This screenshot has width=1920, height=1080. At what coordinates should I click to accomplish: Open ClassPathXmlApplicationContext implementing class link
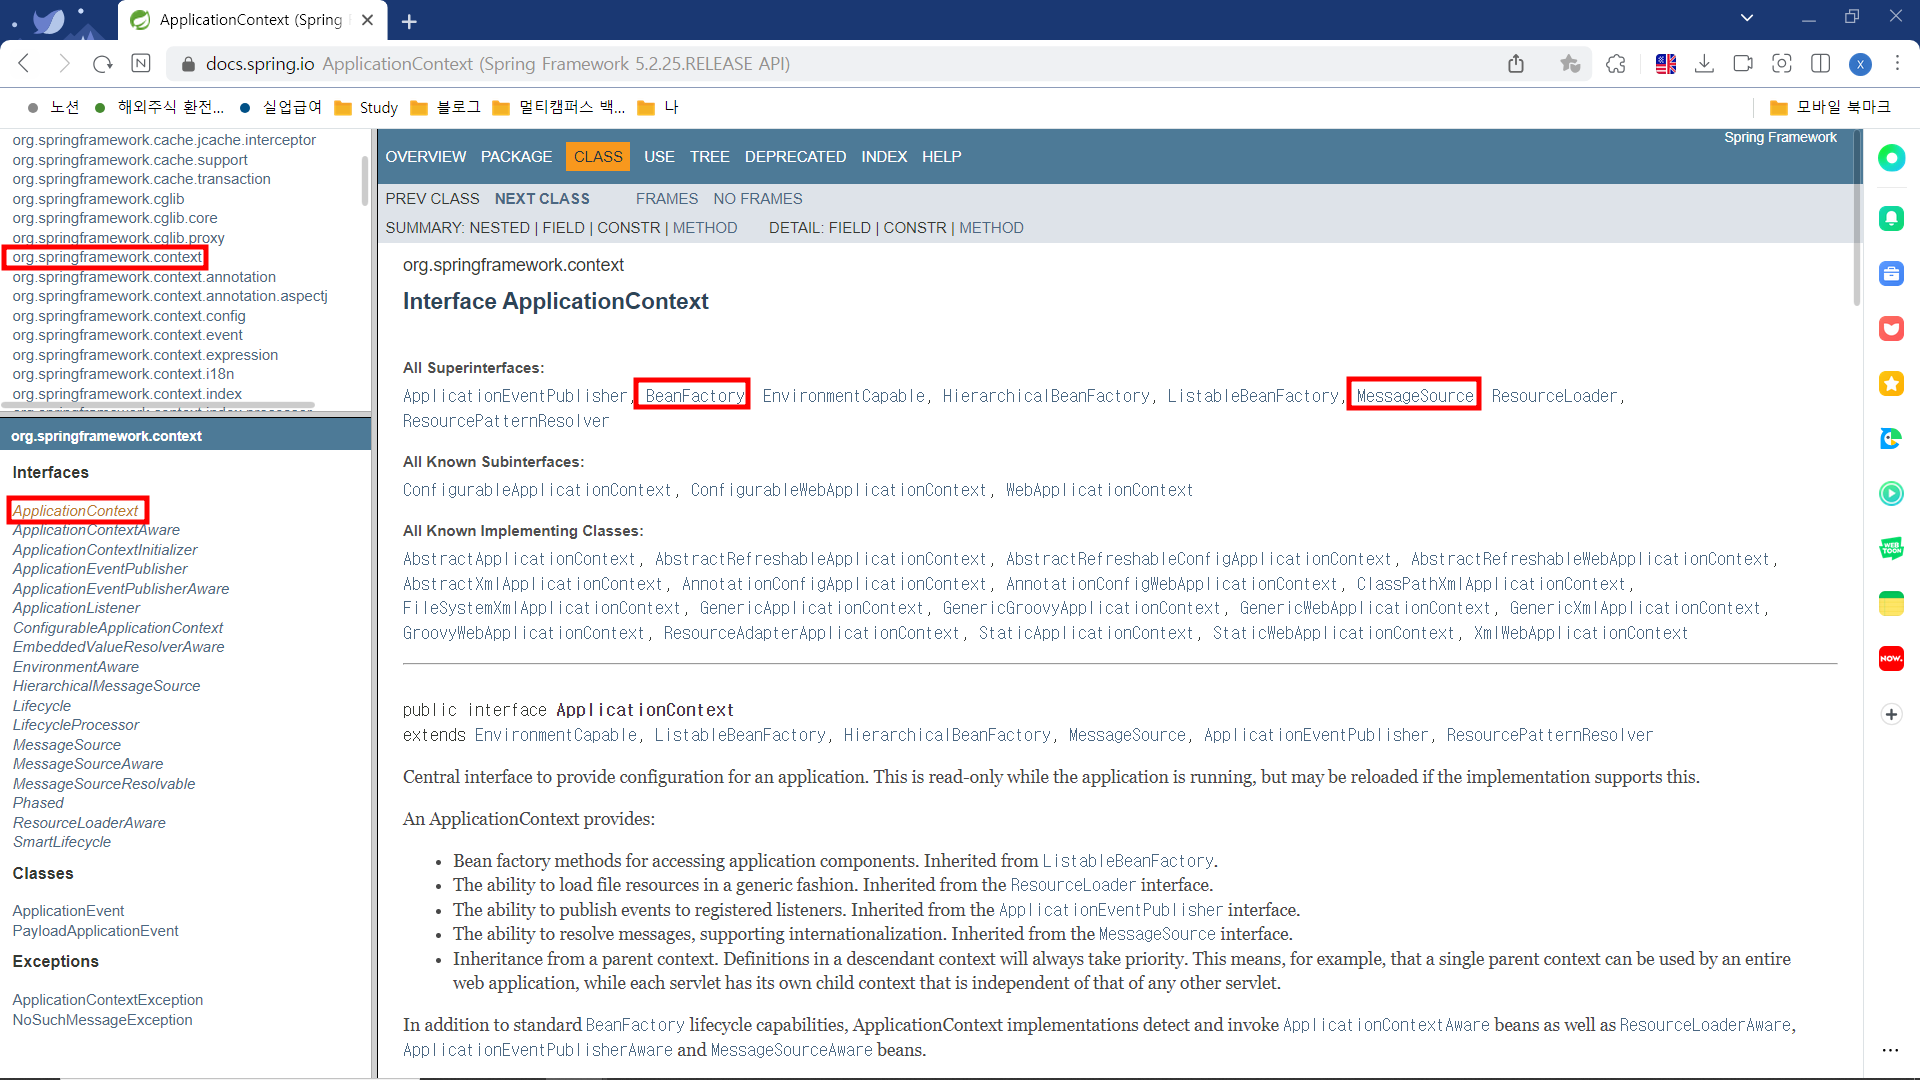click(1491, 584)
